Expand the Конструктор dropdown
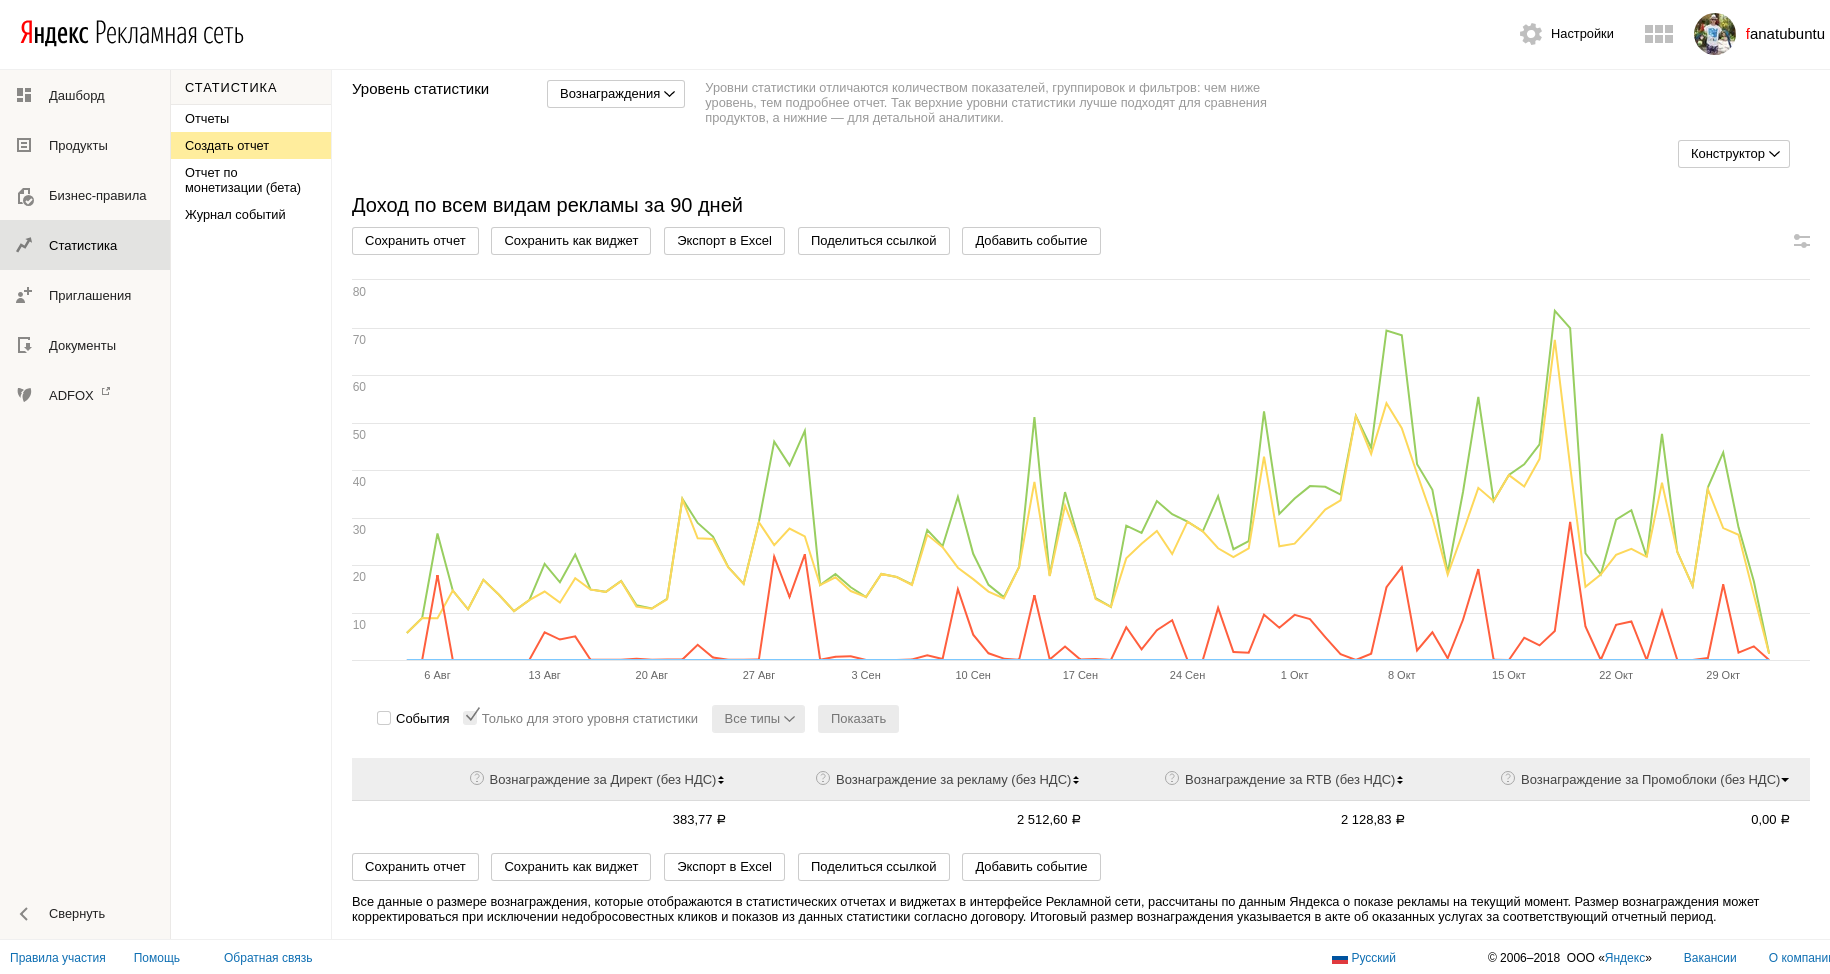 pos(1733,154)
